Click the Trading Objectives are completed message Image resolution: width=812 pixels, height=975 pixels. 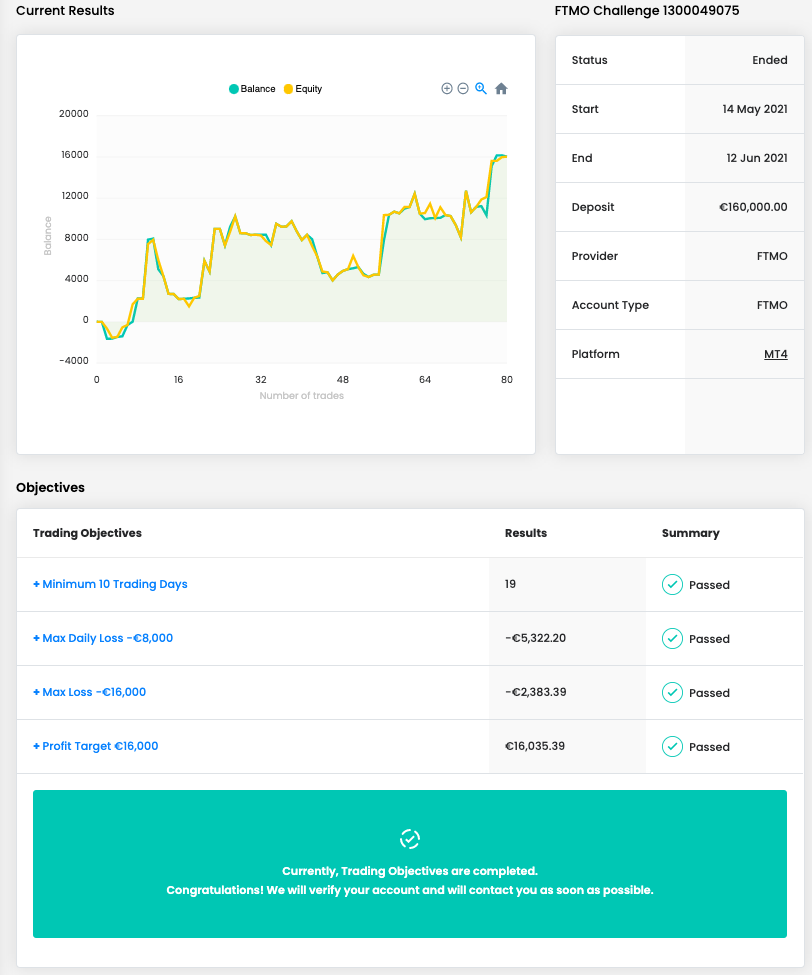410,871
